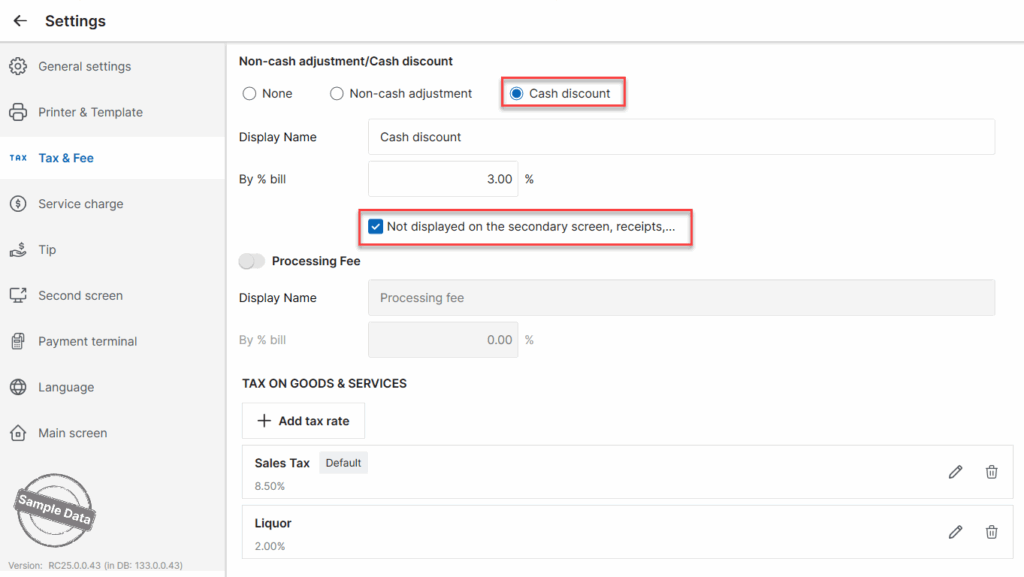Choose the Non-cash adjustment radio option
Screen dimensions: 1024x577
click(x=337, y=94)
